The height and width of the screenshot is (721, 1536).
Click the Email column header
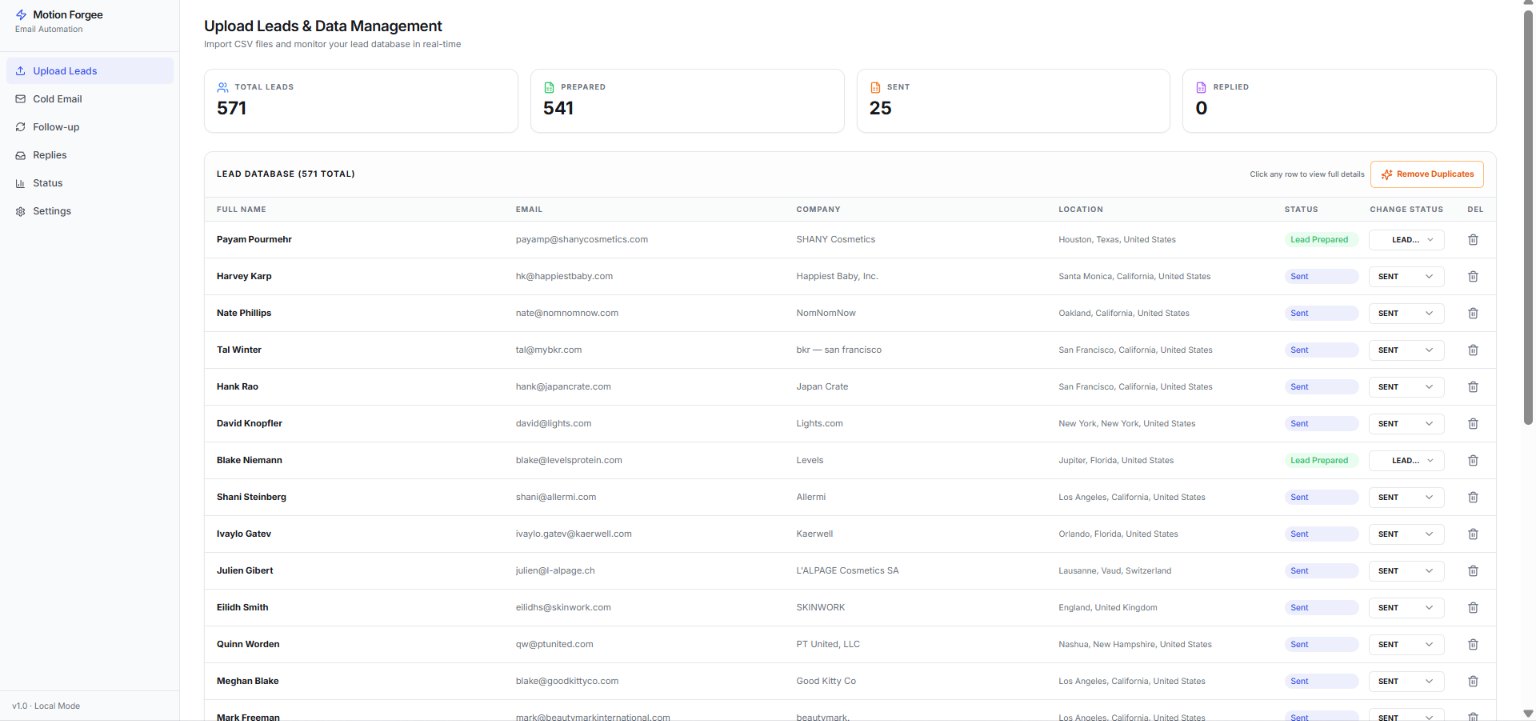[x=529, y=209]
